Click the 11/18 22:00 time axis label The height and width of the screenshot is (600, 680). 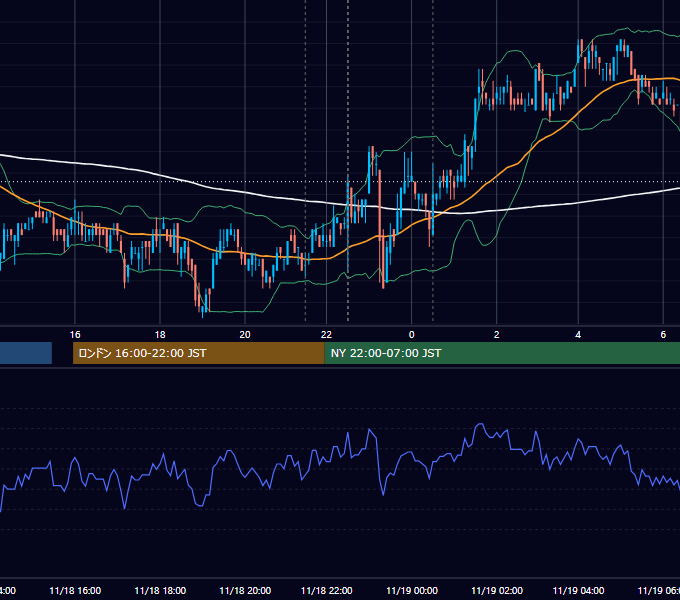(327, 590)
